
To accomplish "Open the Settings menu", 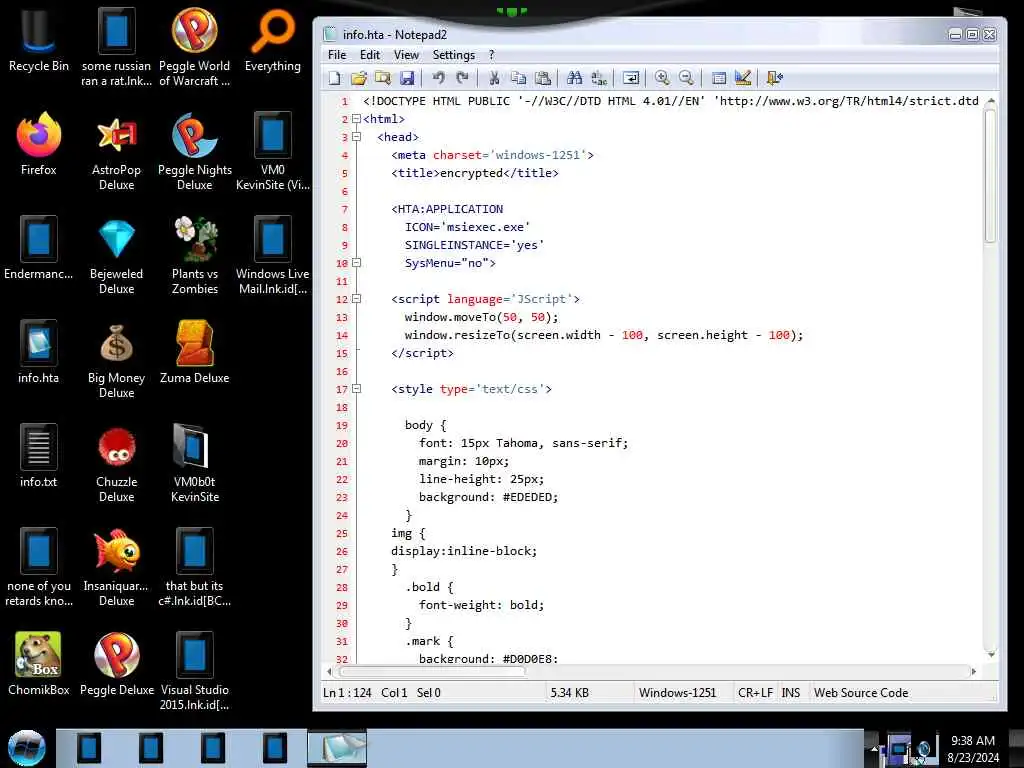I will [x=454, y=55].
